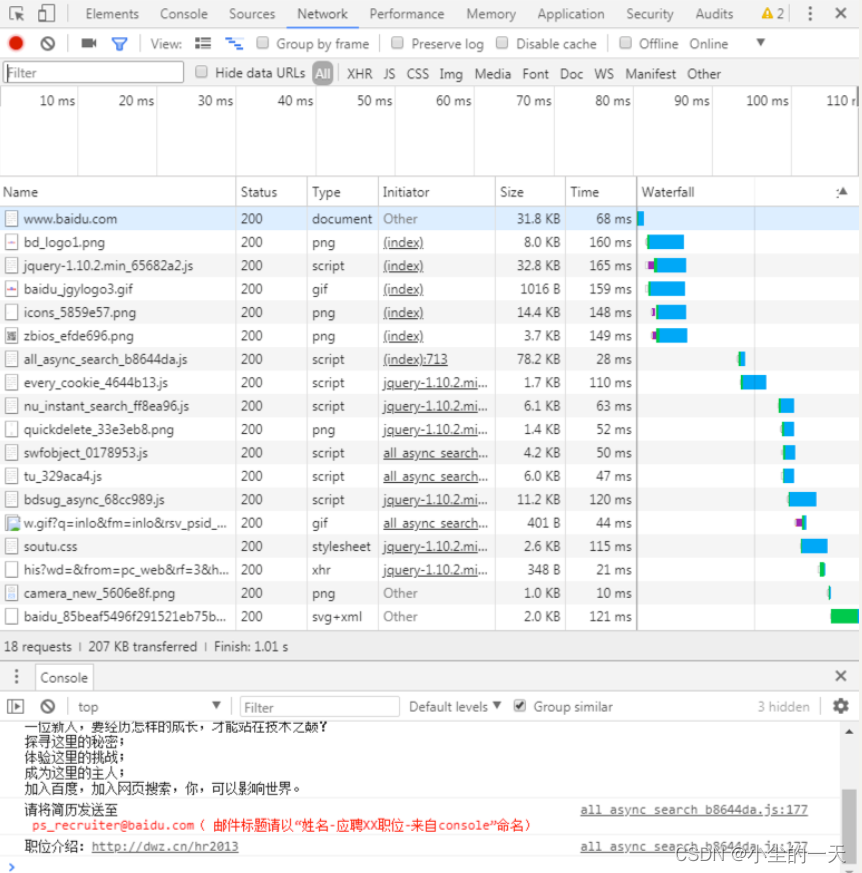Uncheck Group similar in console
The width and height of the screenshot is (862, 873).
point(520,706)
